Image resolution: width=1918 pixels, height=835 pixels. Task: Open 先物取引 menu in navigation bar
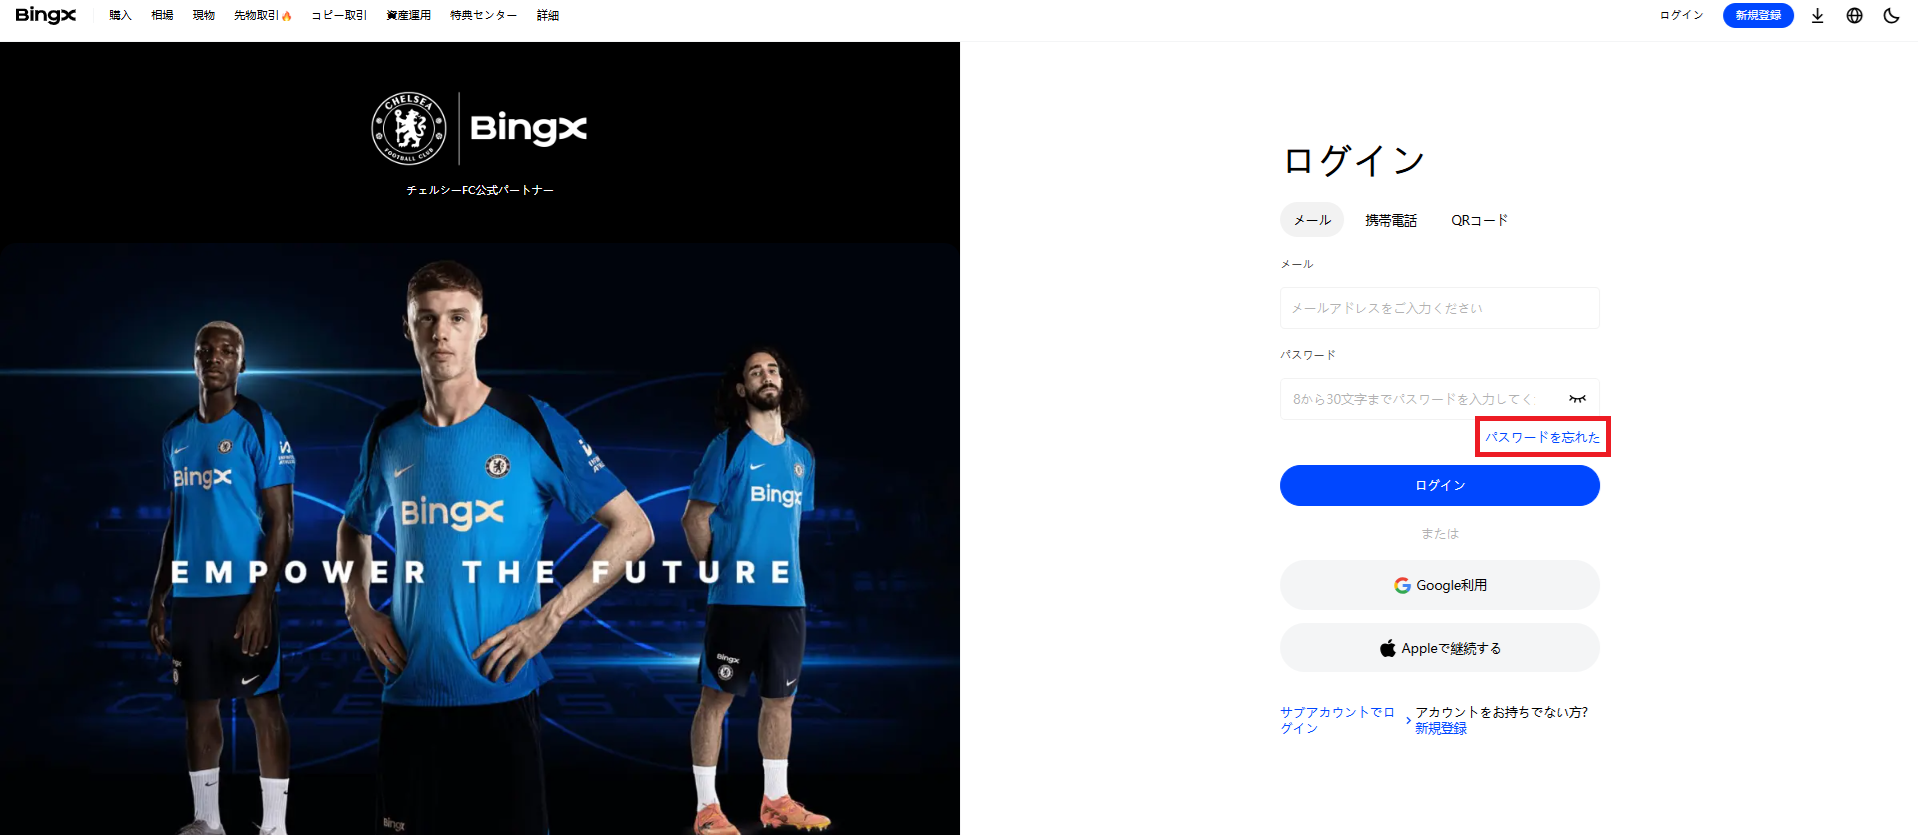coord(263,15)
